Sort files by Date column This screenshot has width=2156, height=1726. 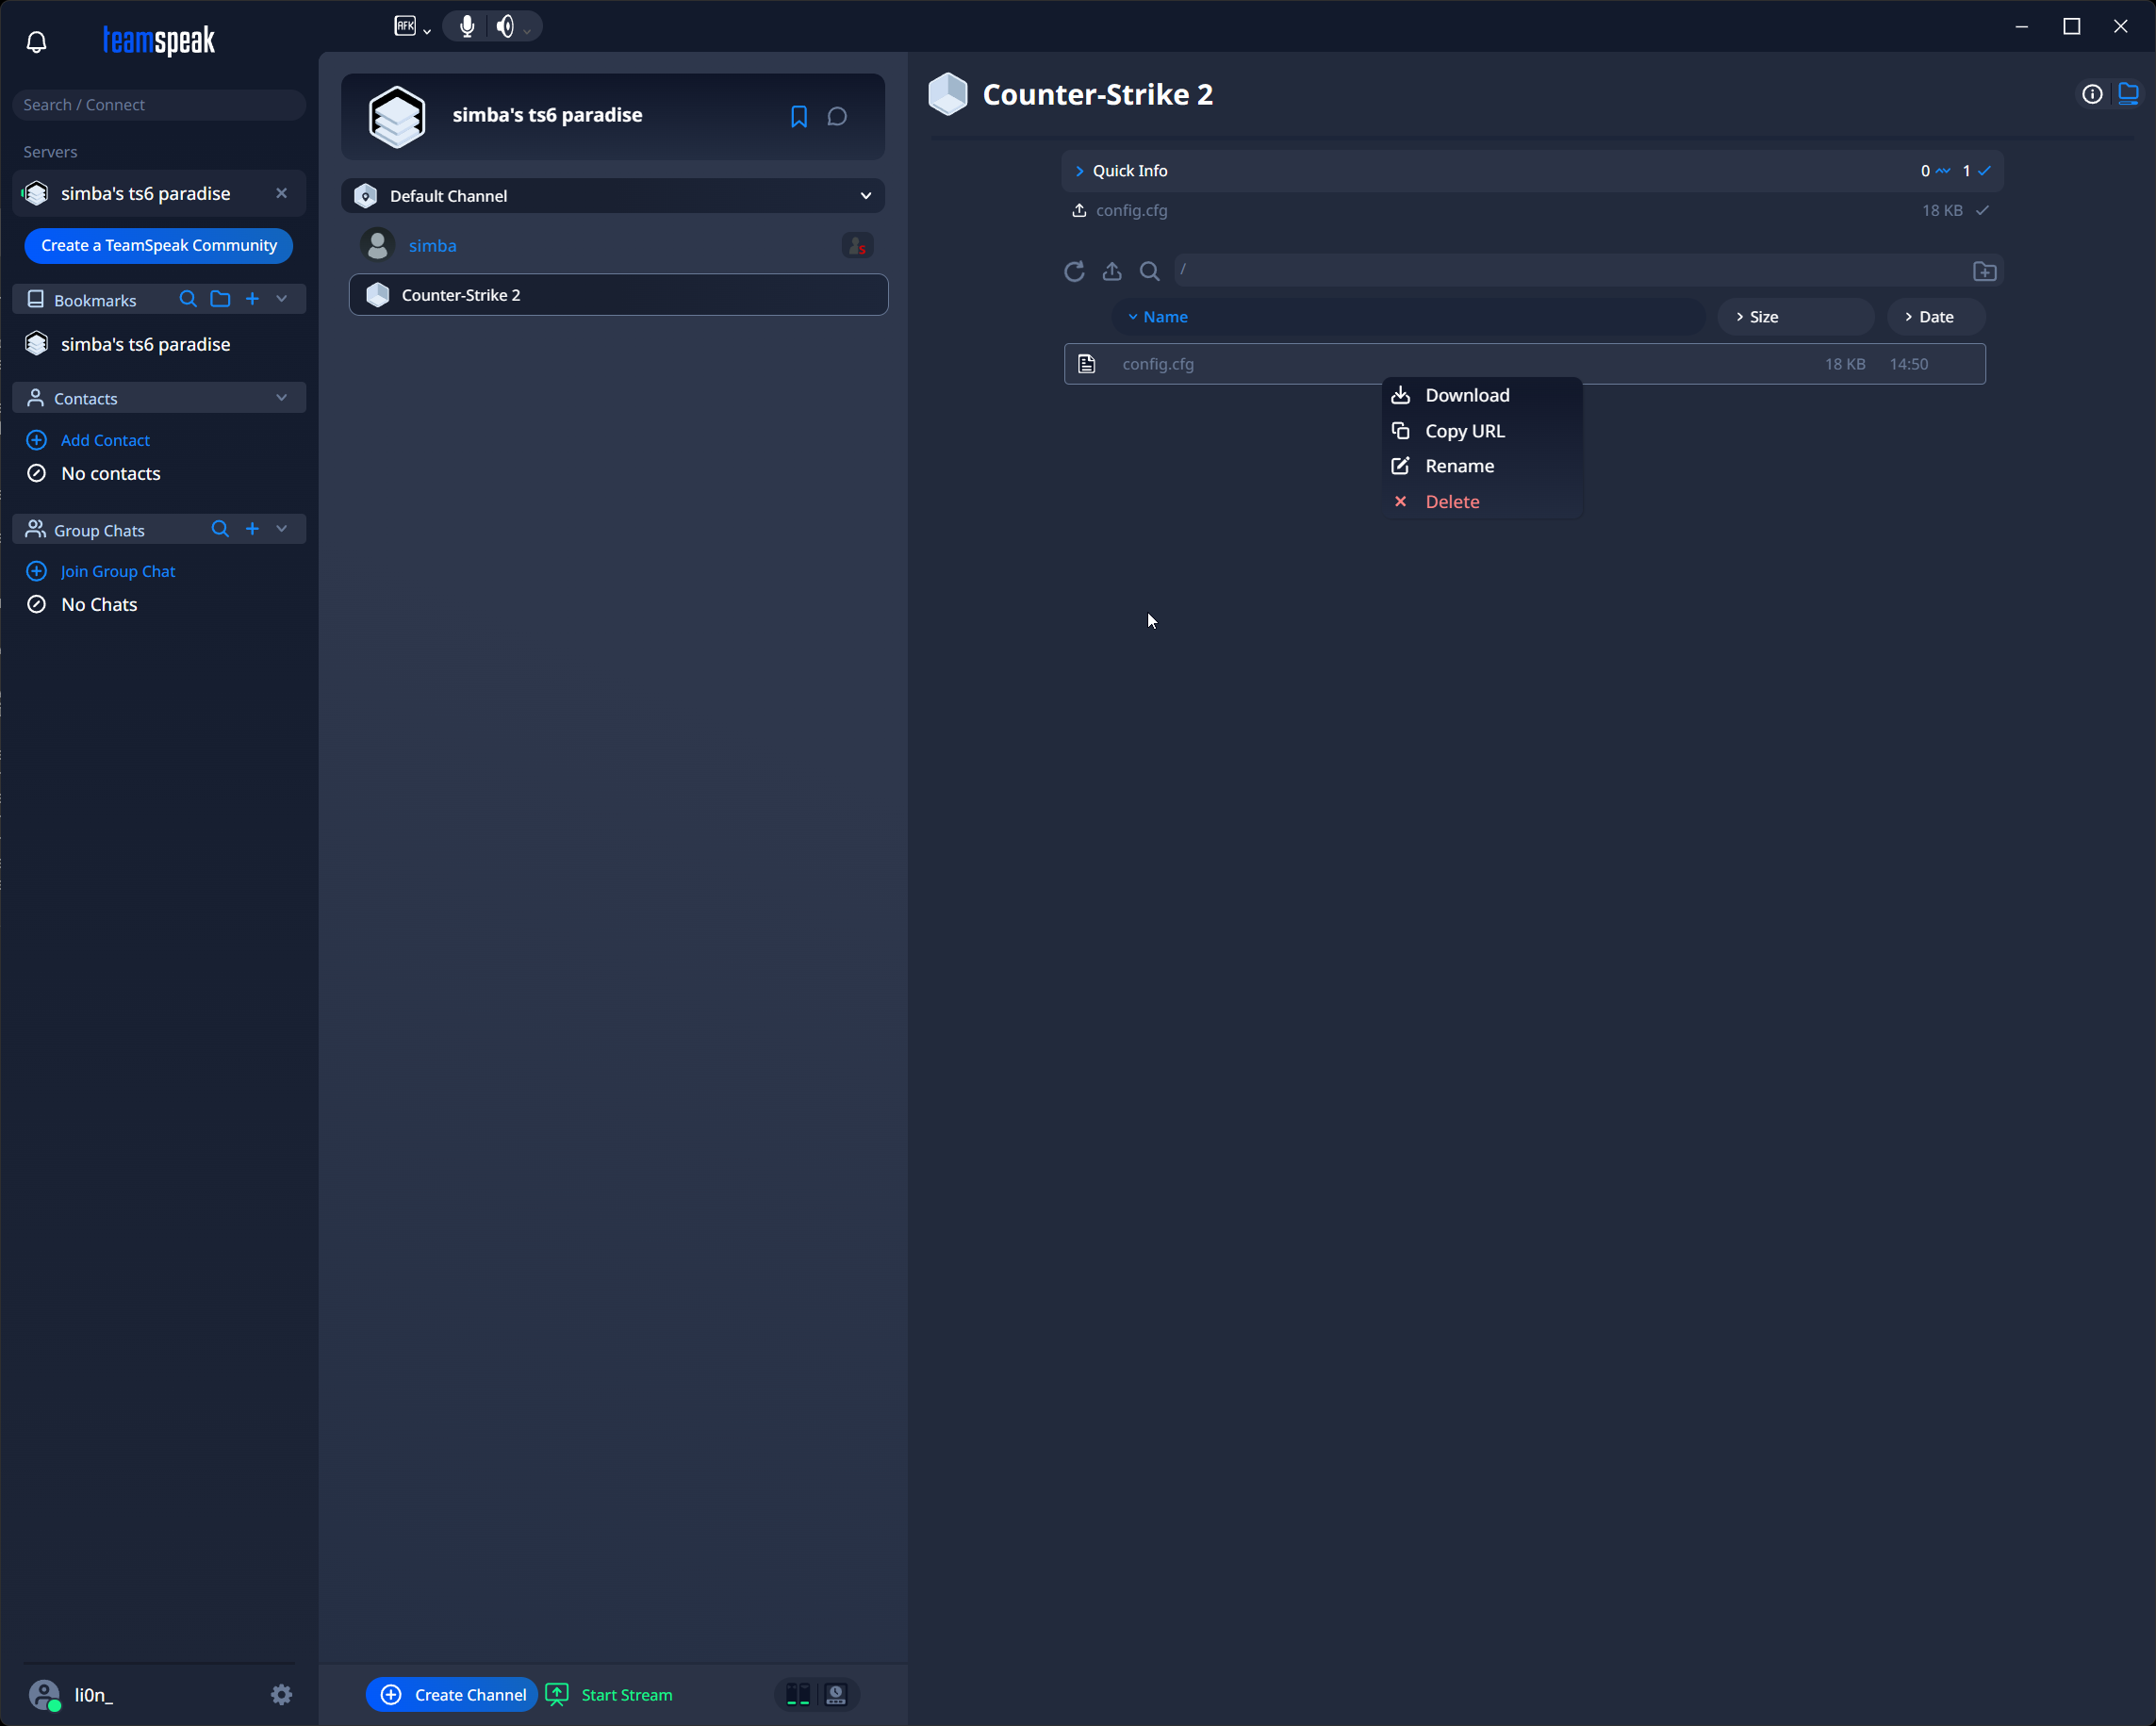[x=1936, y=317]
